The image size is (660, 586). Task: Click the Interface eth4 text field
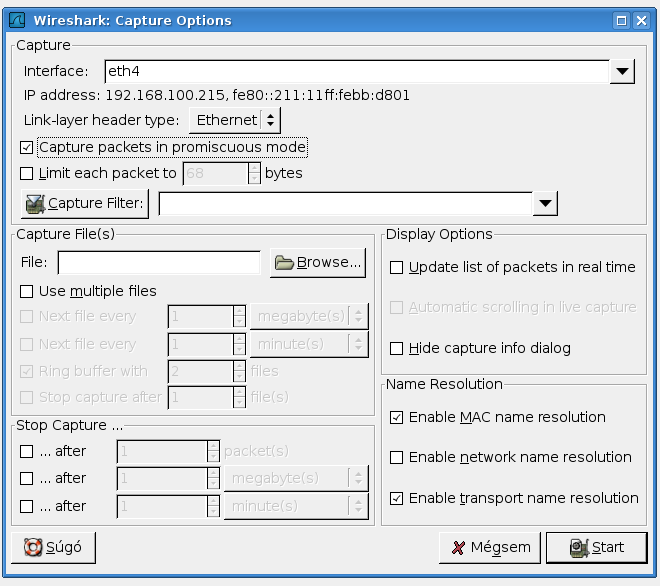tap(357, 72)
